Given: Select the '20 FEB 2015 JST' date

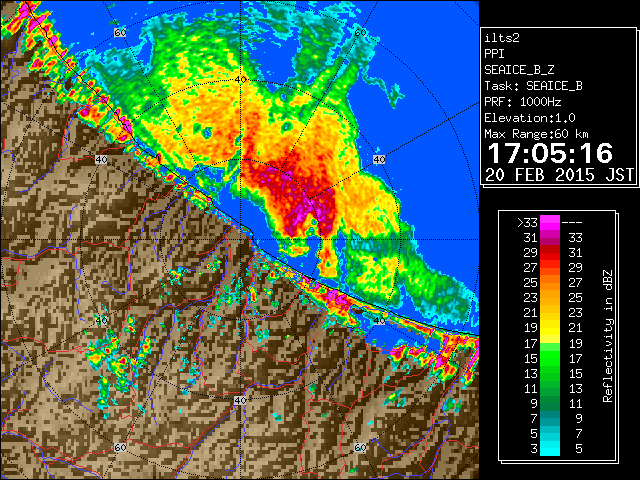Looking at the screenshot, I should (560, 175).
